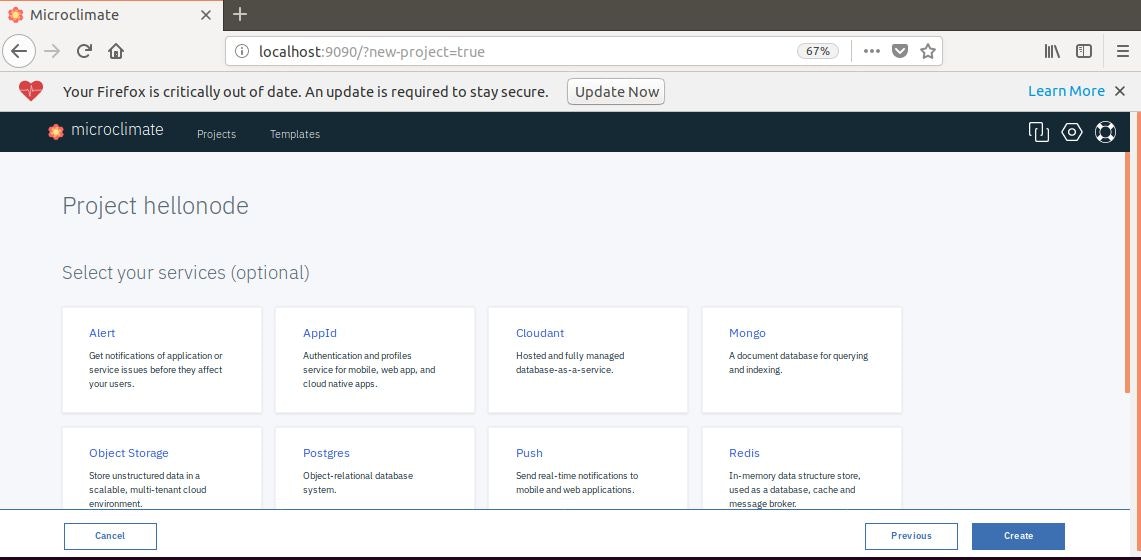This screenshot has width=1141, height=560.
Task: Open the Templates menu item
Action: coord(295,134)
